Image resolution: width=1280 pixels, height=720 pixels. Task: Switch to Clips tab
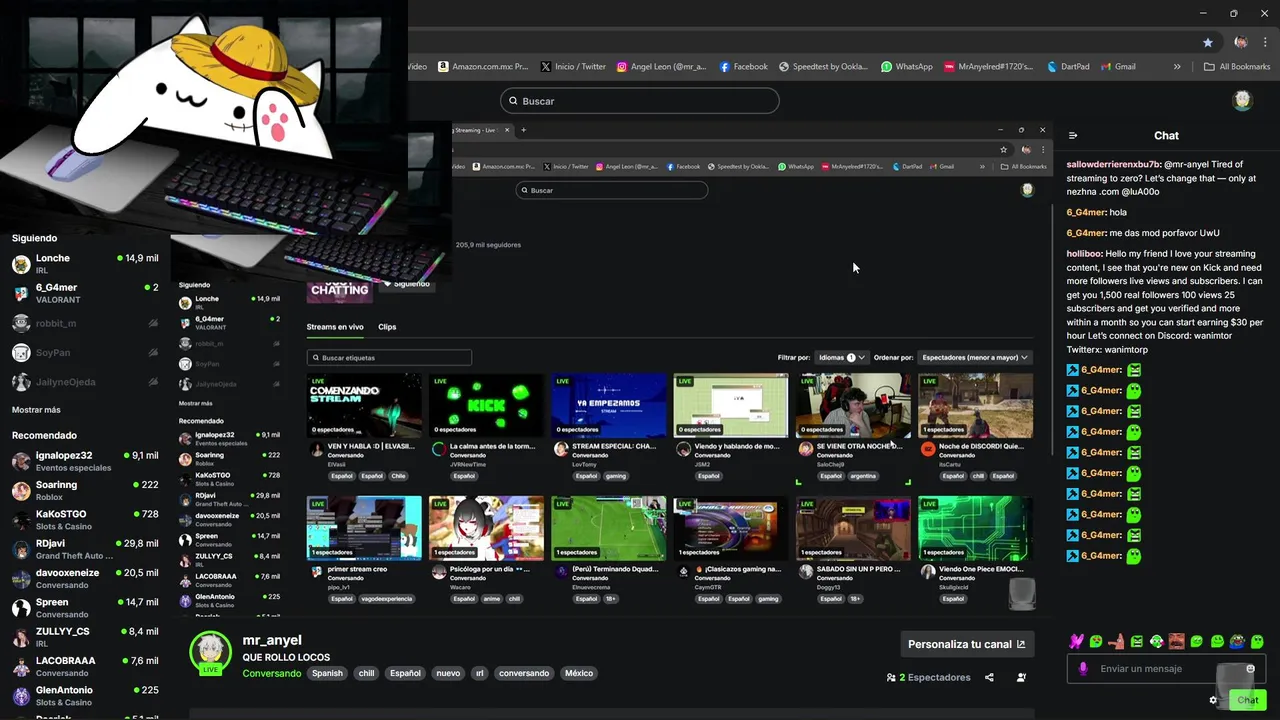click(x=387, y=327)
